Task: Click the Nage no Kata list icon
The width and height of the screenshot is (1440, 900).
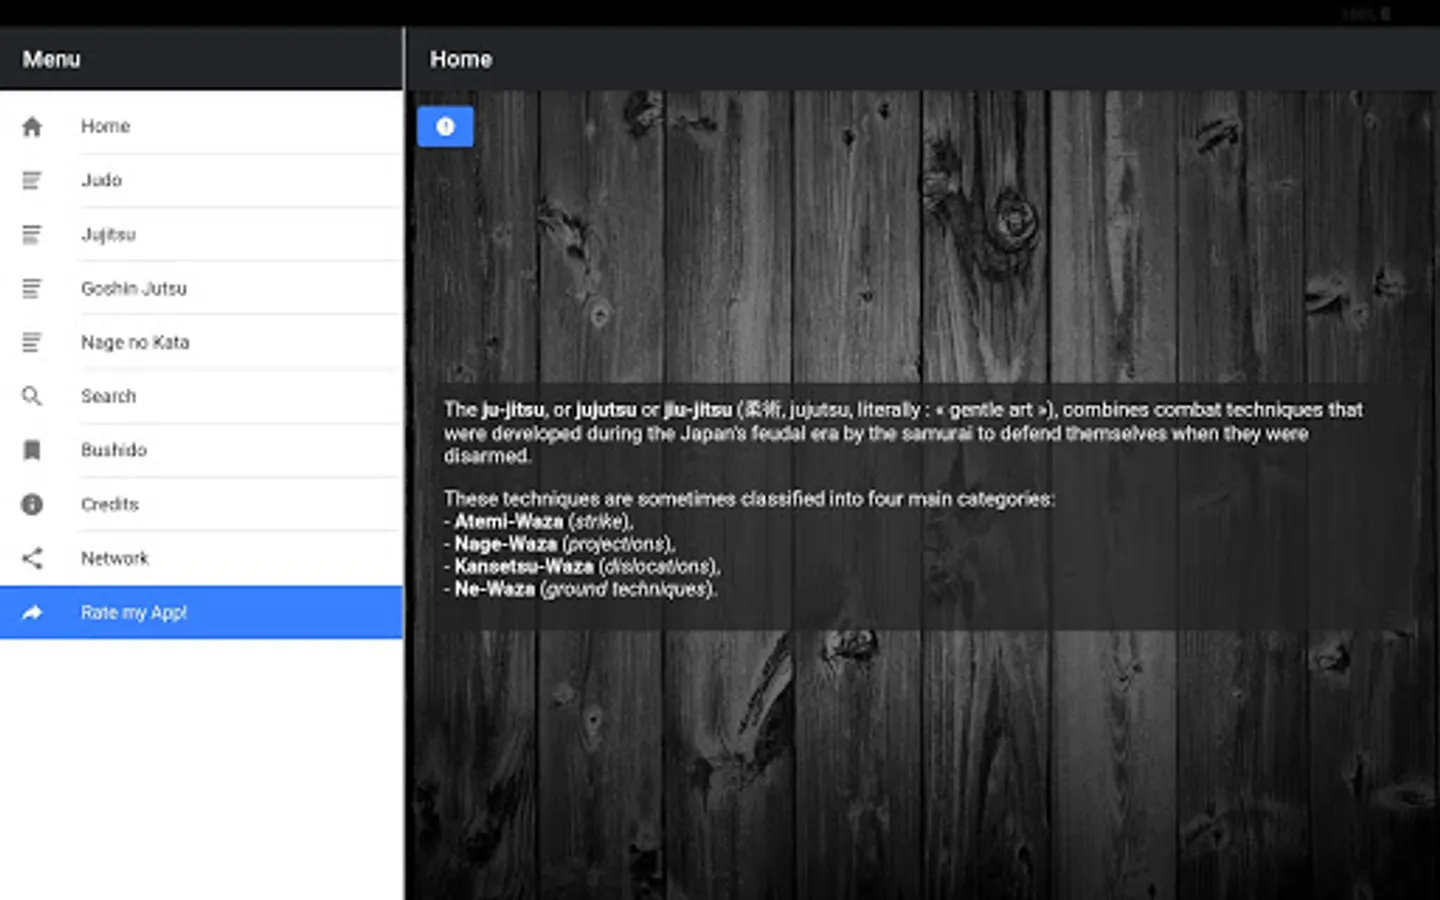Action: (32, 342)
